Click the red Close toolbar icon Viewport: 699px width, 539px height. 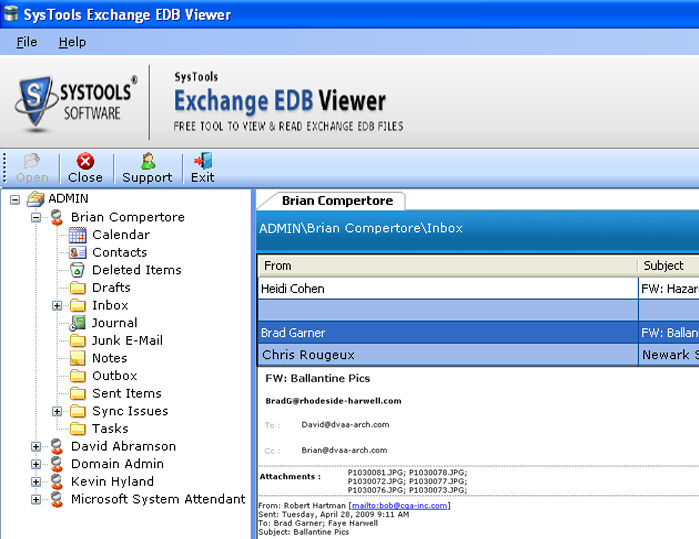85,161
